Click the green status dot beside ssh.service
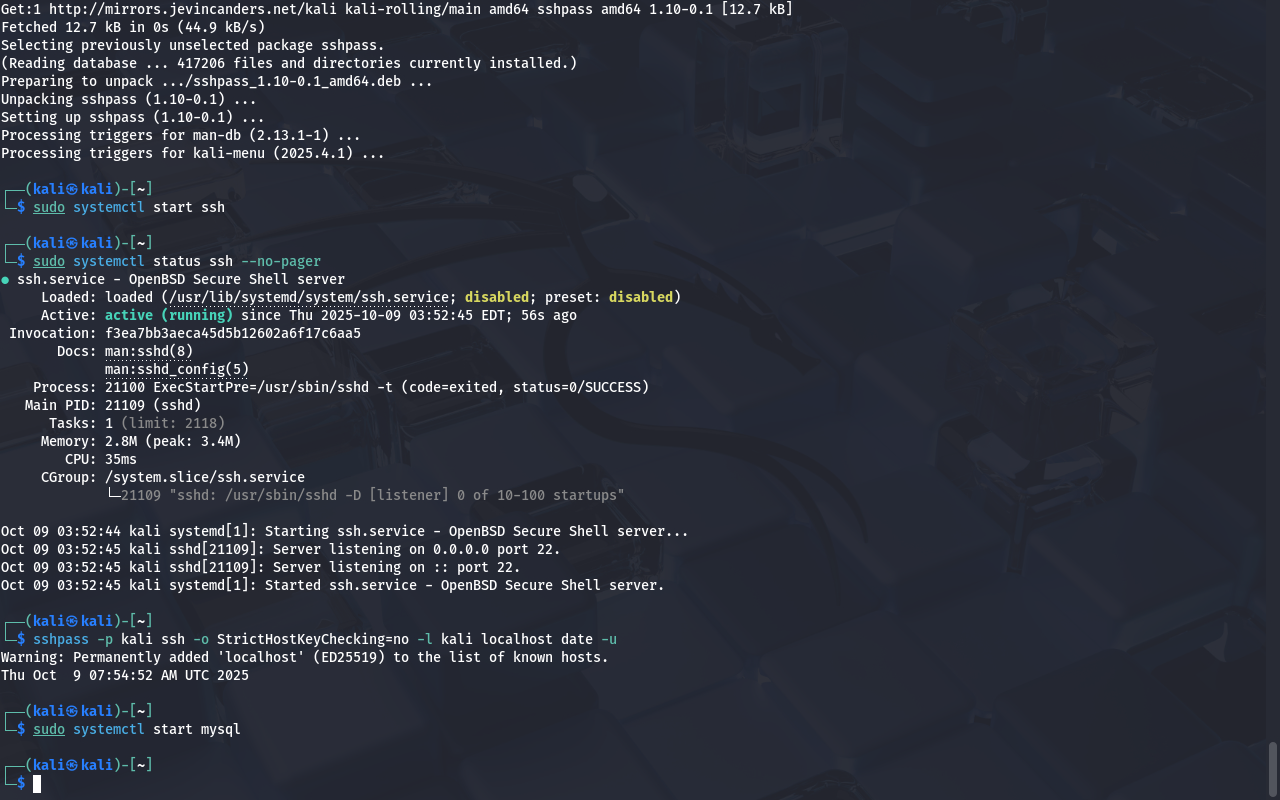Screen dimensions: 1280x800 point(5,280)
